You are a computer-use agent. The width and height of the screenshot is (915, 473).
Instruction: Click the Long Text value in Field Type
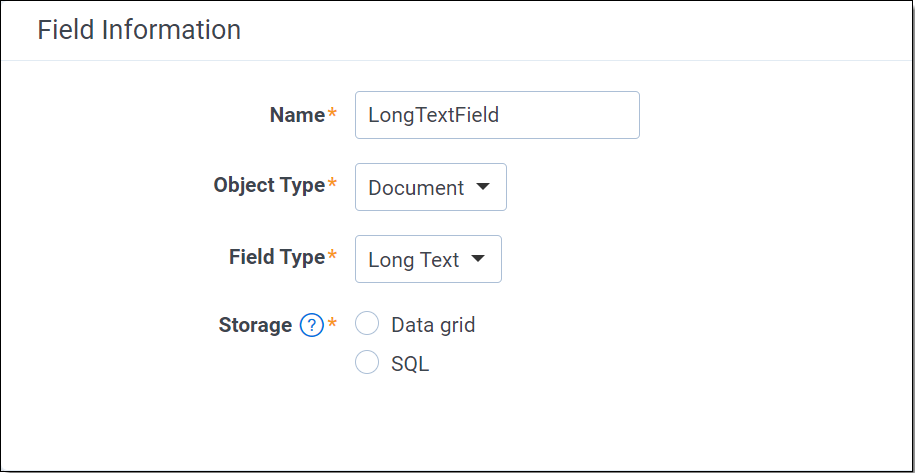click(414, 260)
